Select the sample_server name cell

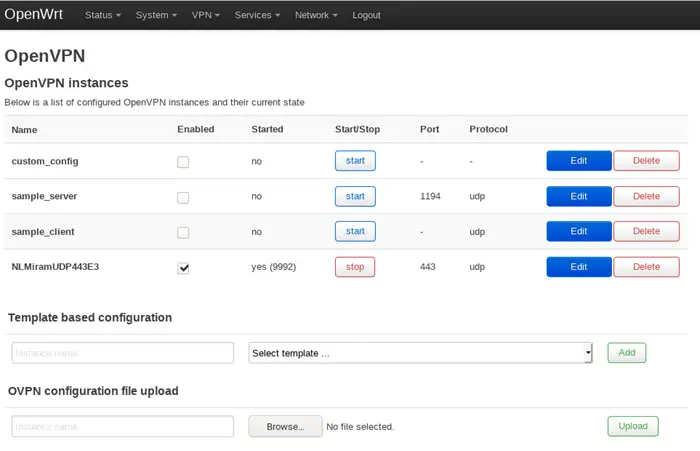(44, 196)
